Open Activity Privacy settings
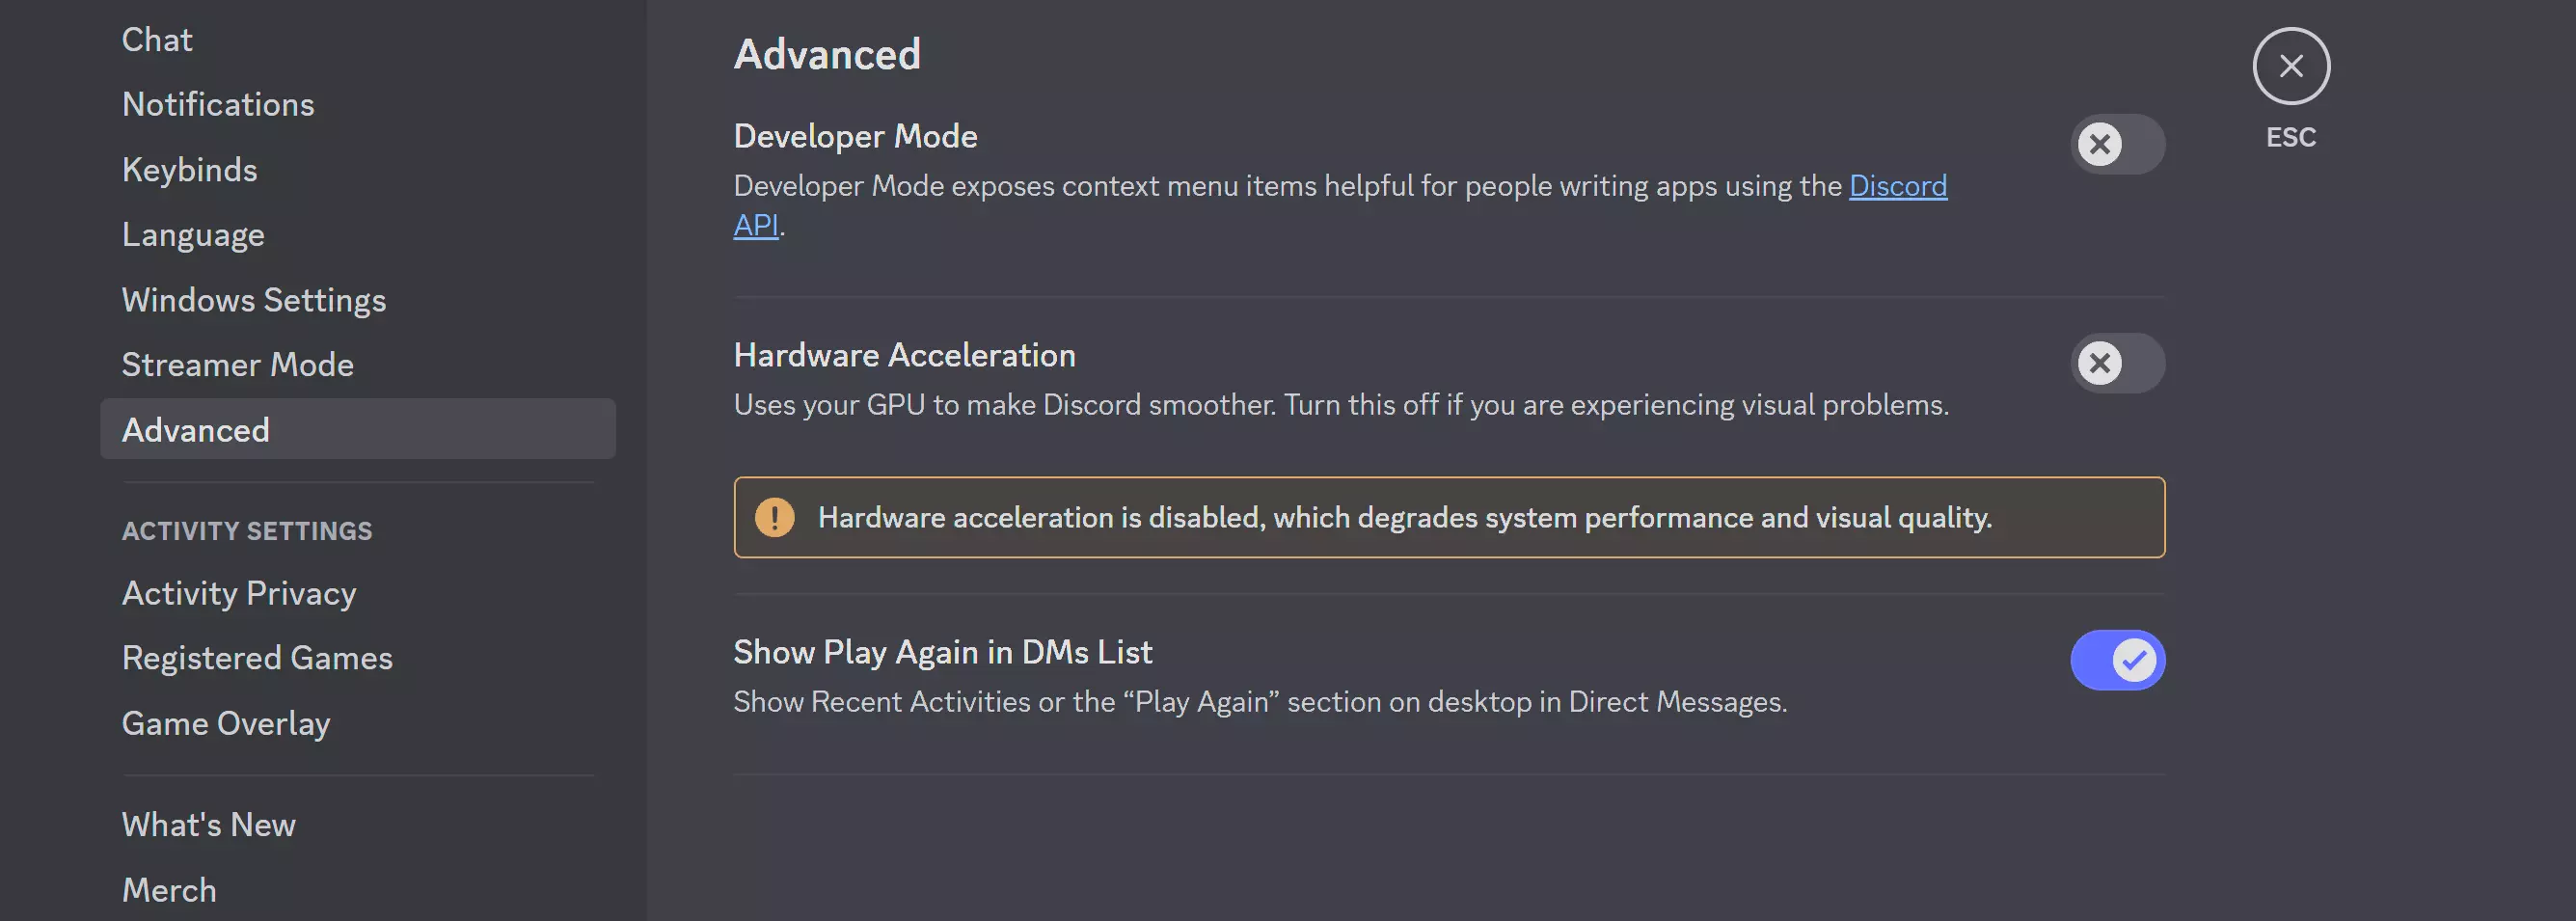 pos(239,593)
